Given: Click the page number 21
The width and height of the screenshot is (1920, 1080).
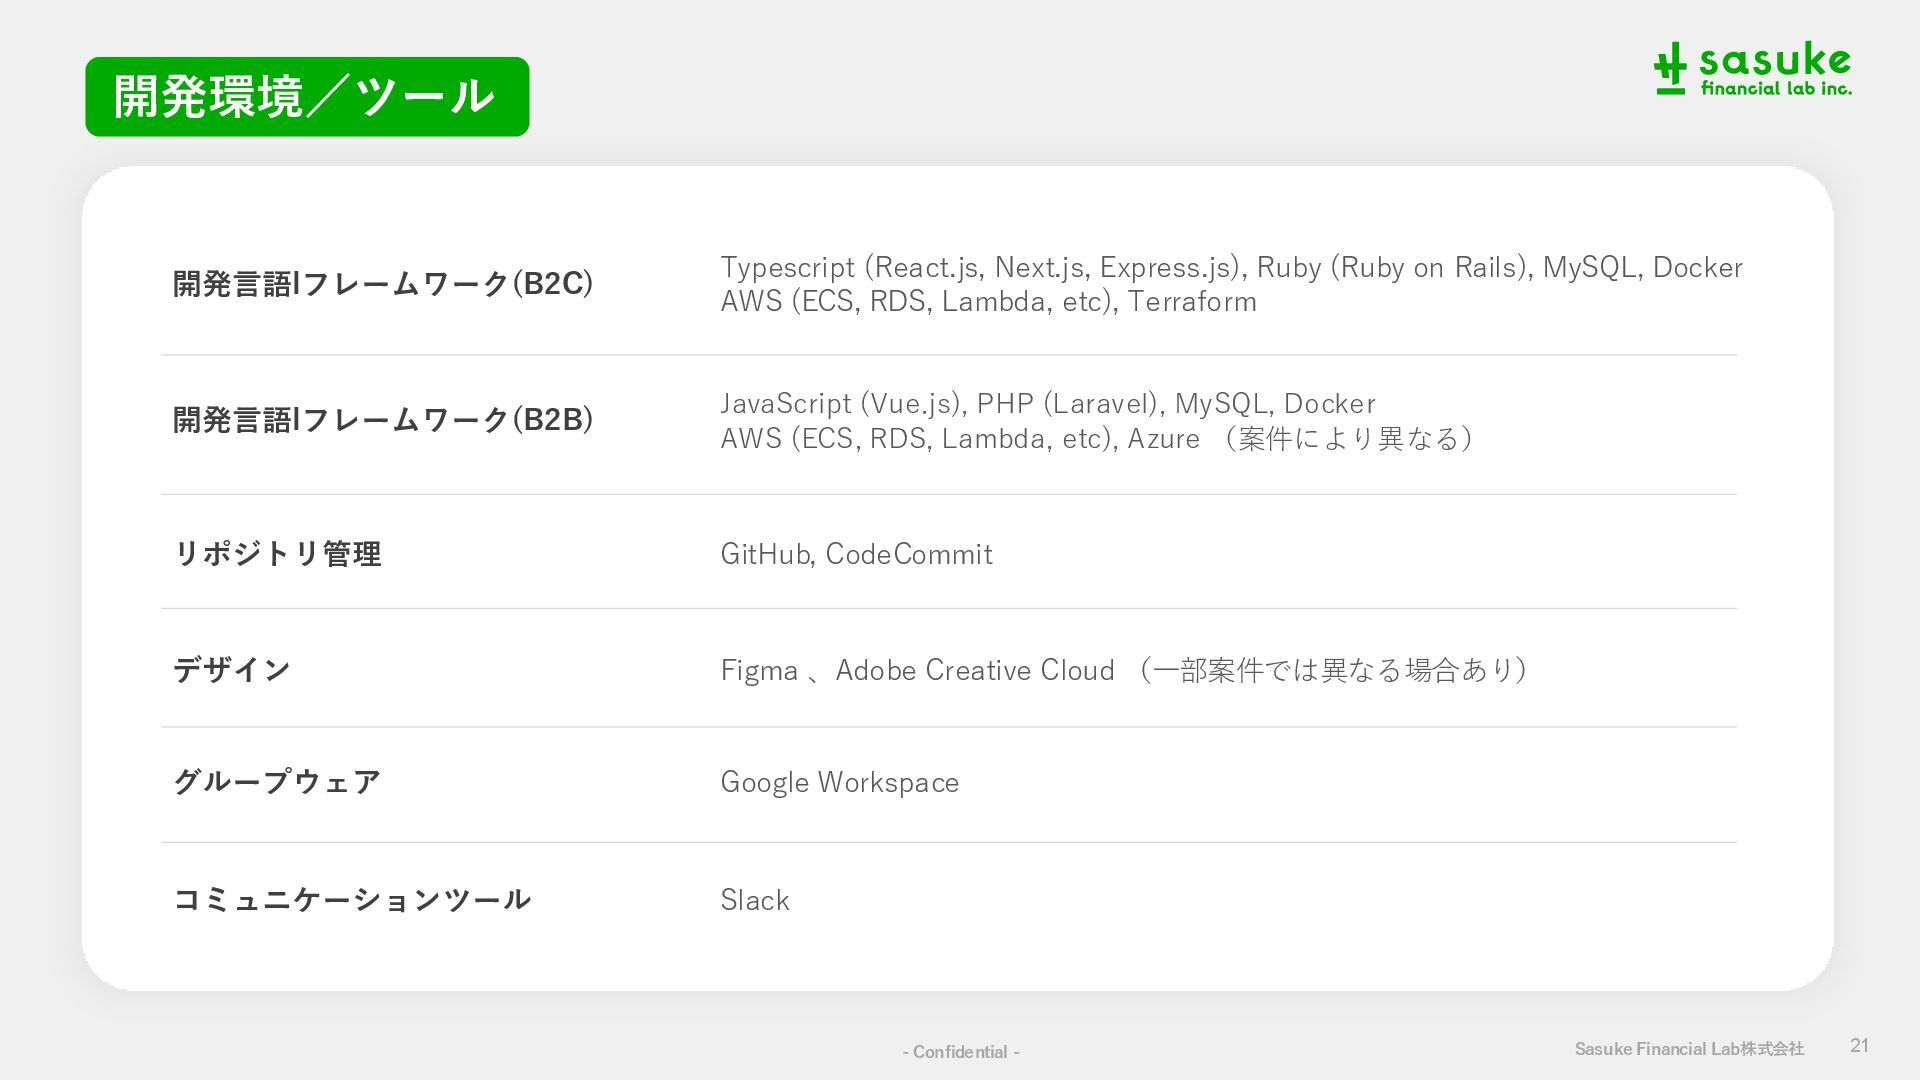Looking at the screenshot, I should [x=1859, y=1046].
